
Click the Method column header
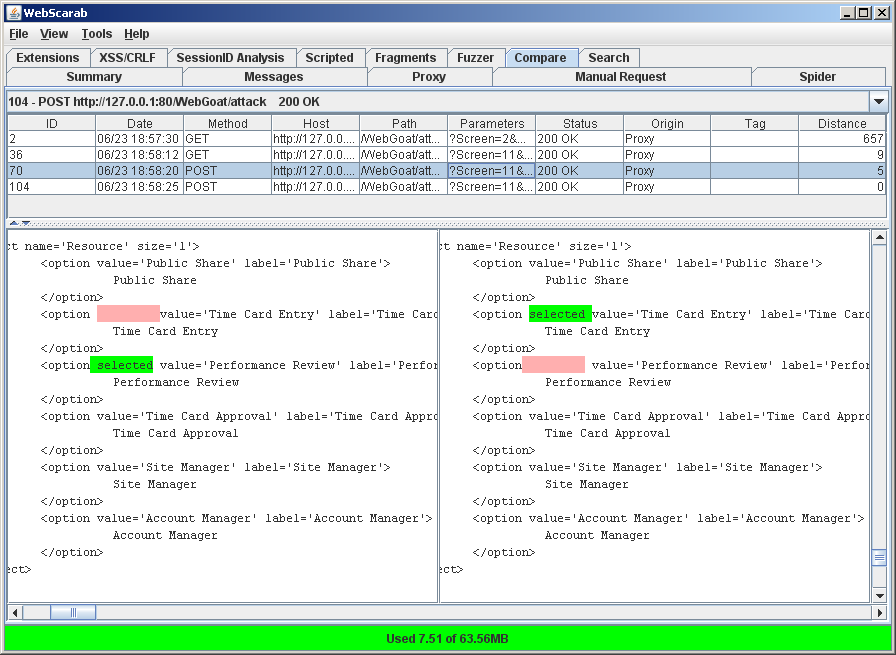coord(227,124)
